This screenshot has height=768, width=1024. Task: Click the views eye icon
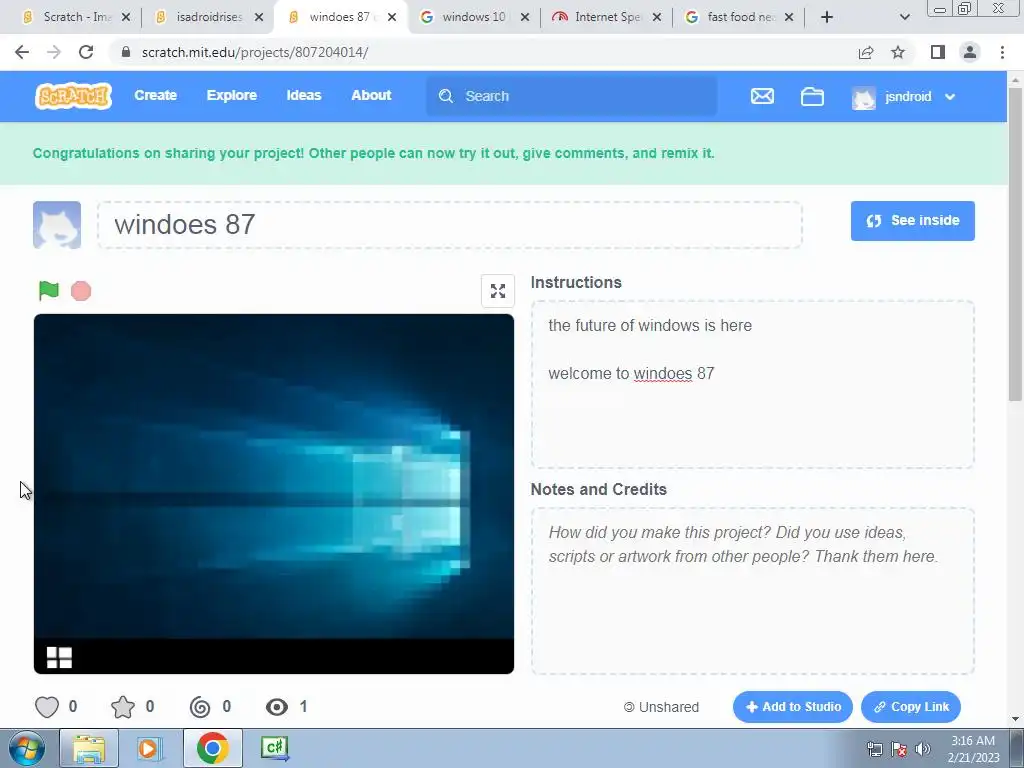tap(277, 707)
